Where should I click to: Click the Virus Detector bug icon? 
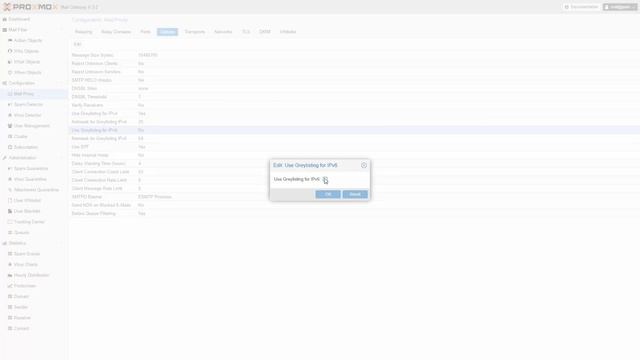tap(10, 115)
